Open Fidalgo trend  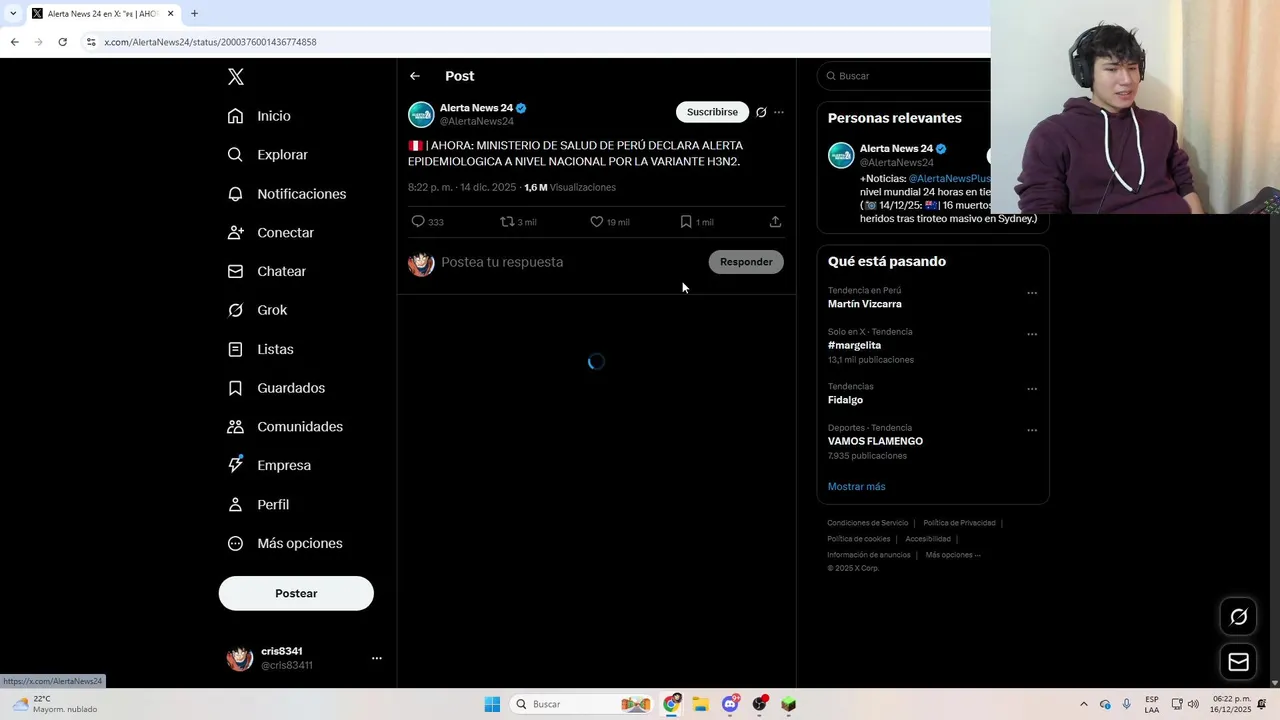click(845, 400)
